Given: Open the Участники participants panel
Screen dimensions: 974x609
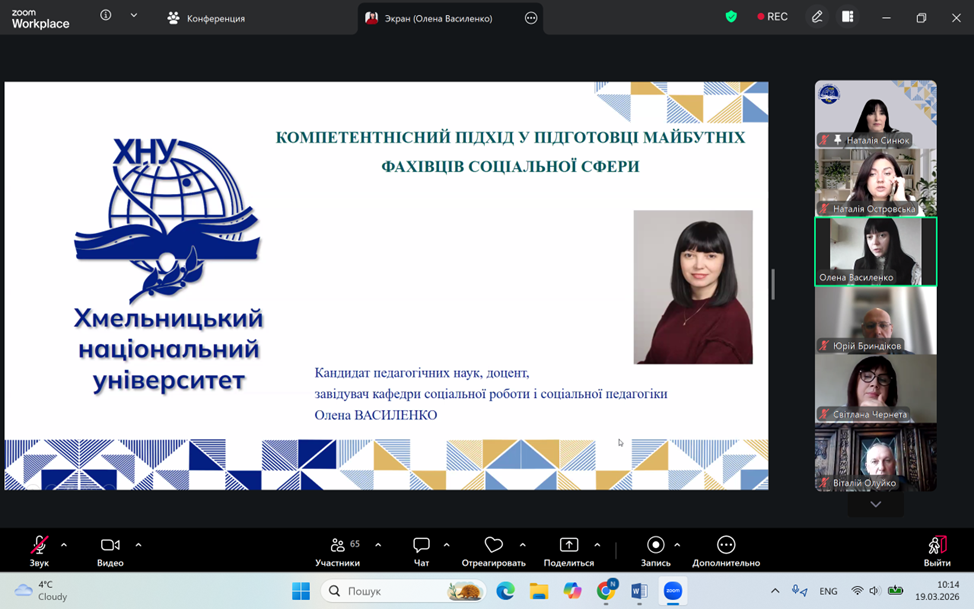Looking at the screenshot, I should [x=338, y=546].
